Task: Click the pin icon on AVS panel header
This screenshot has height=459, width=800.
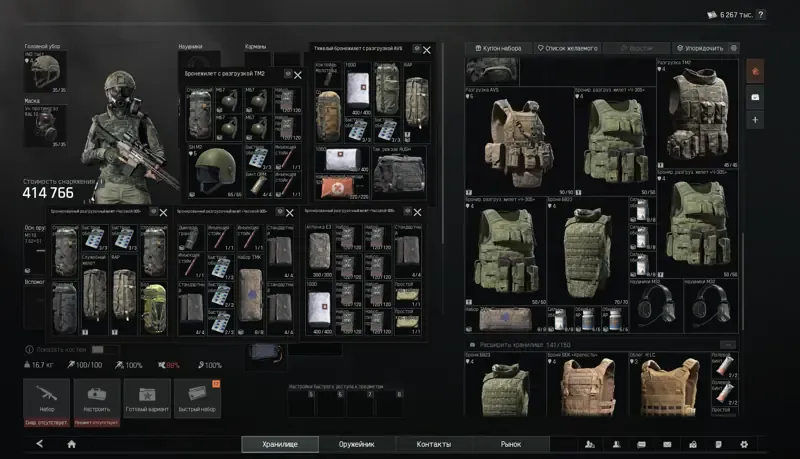Action: 416,48
